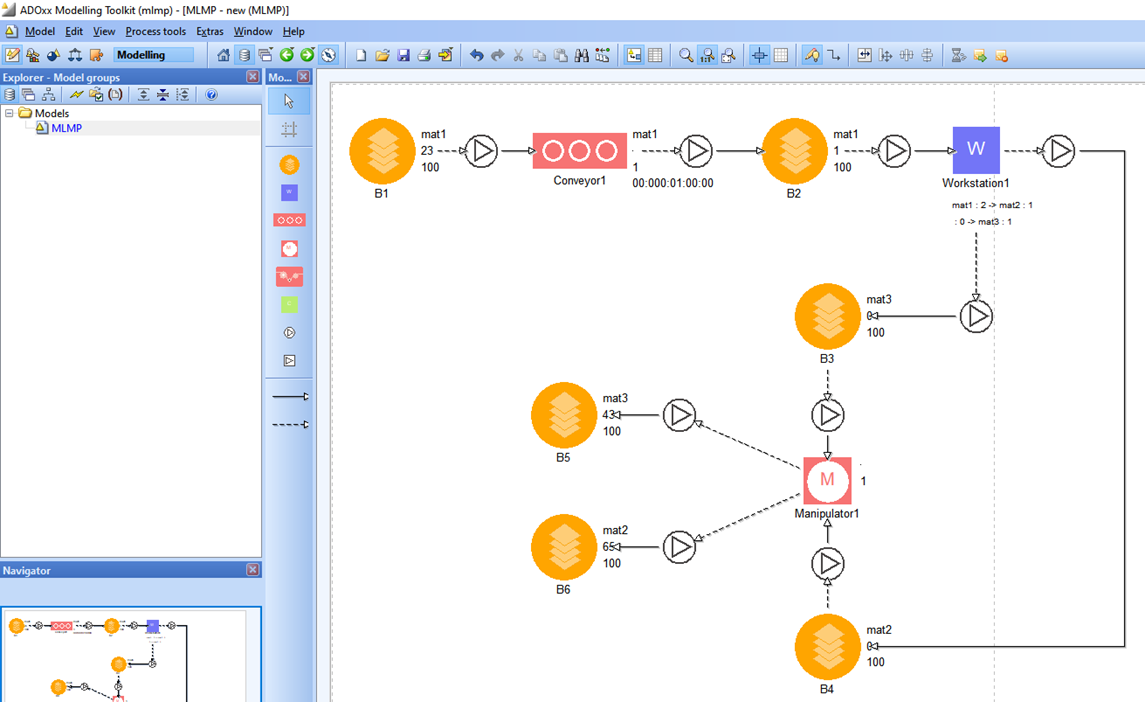
Task: Click the hourglass simulation icon
Action: [x=959, y=55]
